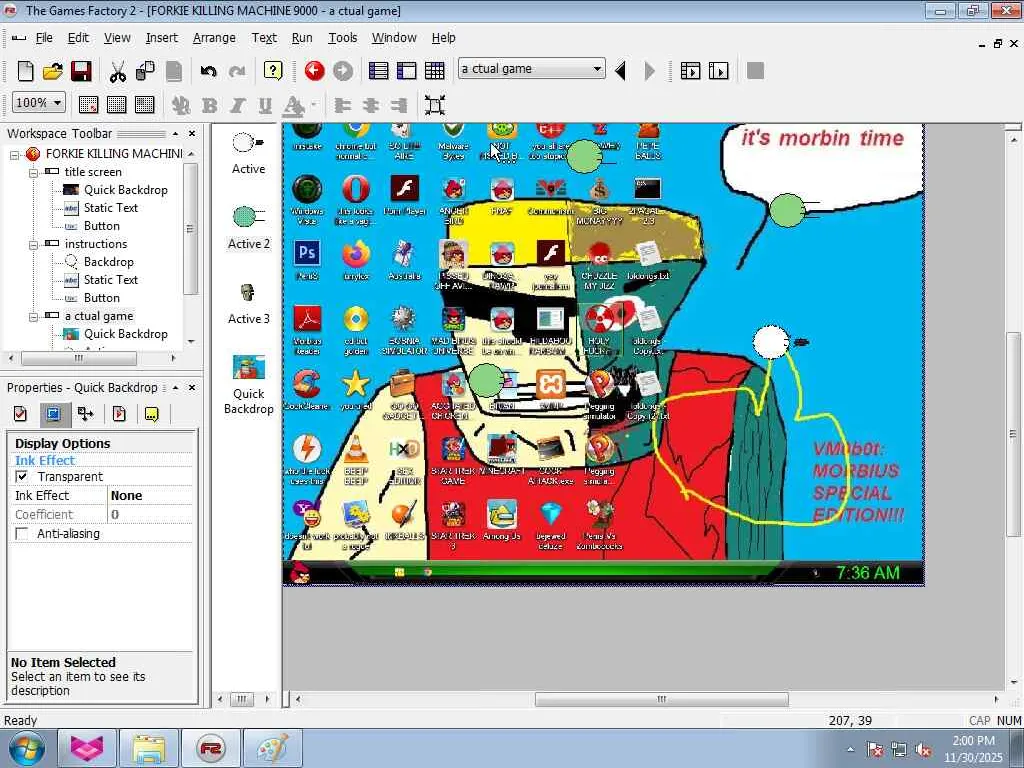Click the text color A icon
Image resolution: width=1024 pixels, height=768 pixels.
tap(293, 105)
